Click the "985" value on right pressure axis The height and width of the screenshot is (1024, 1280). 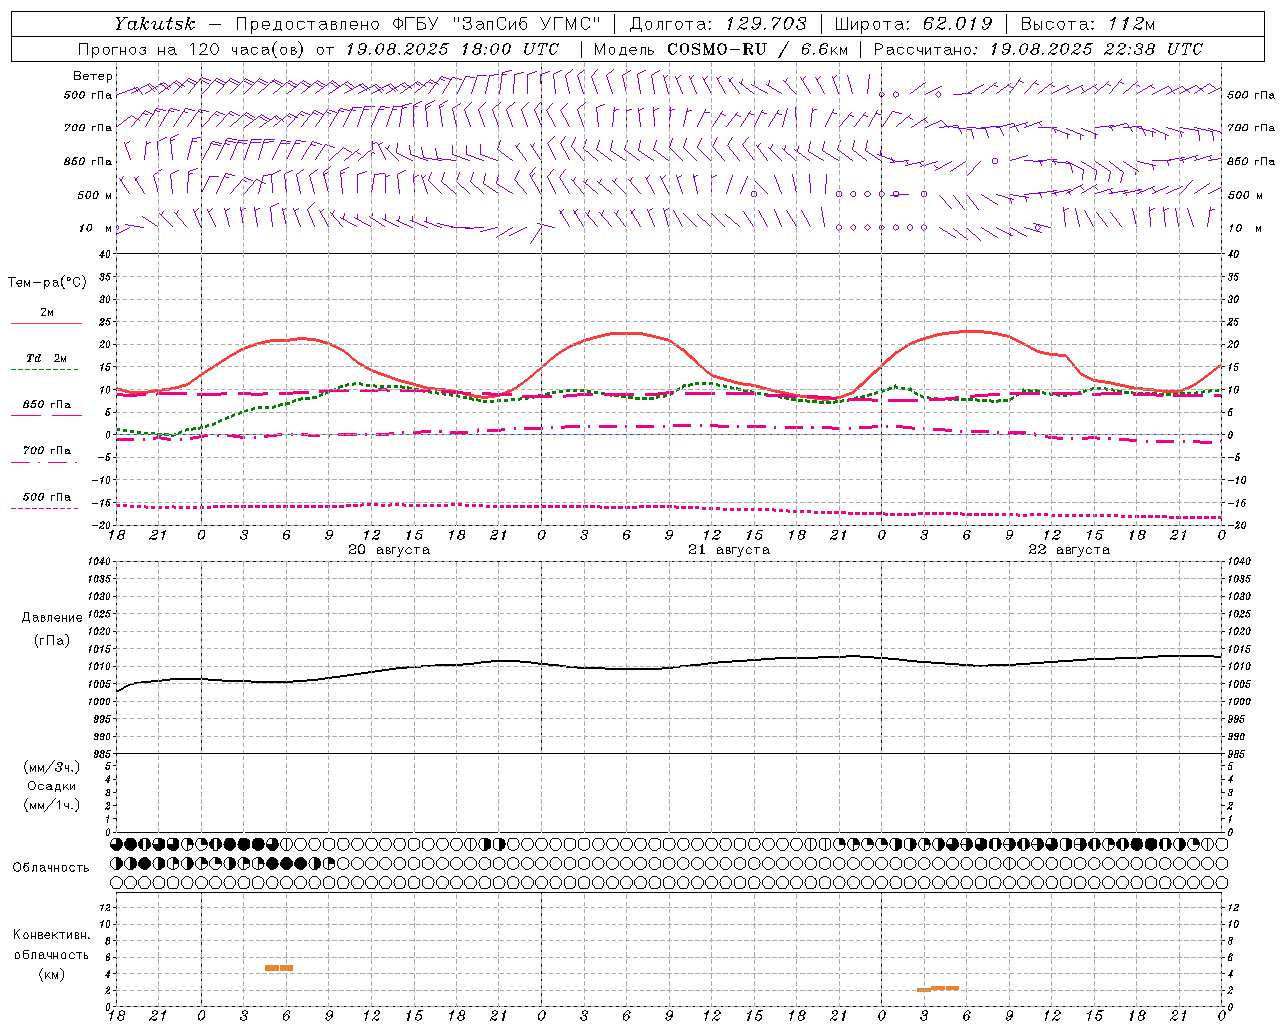pyautogui.click(x=1238, y=754)
